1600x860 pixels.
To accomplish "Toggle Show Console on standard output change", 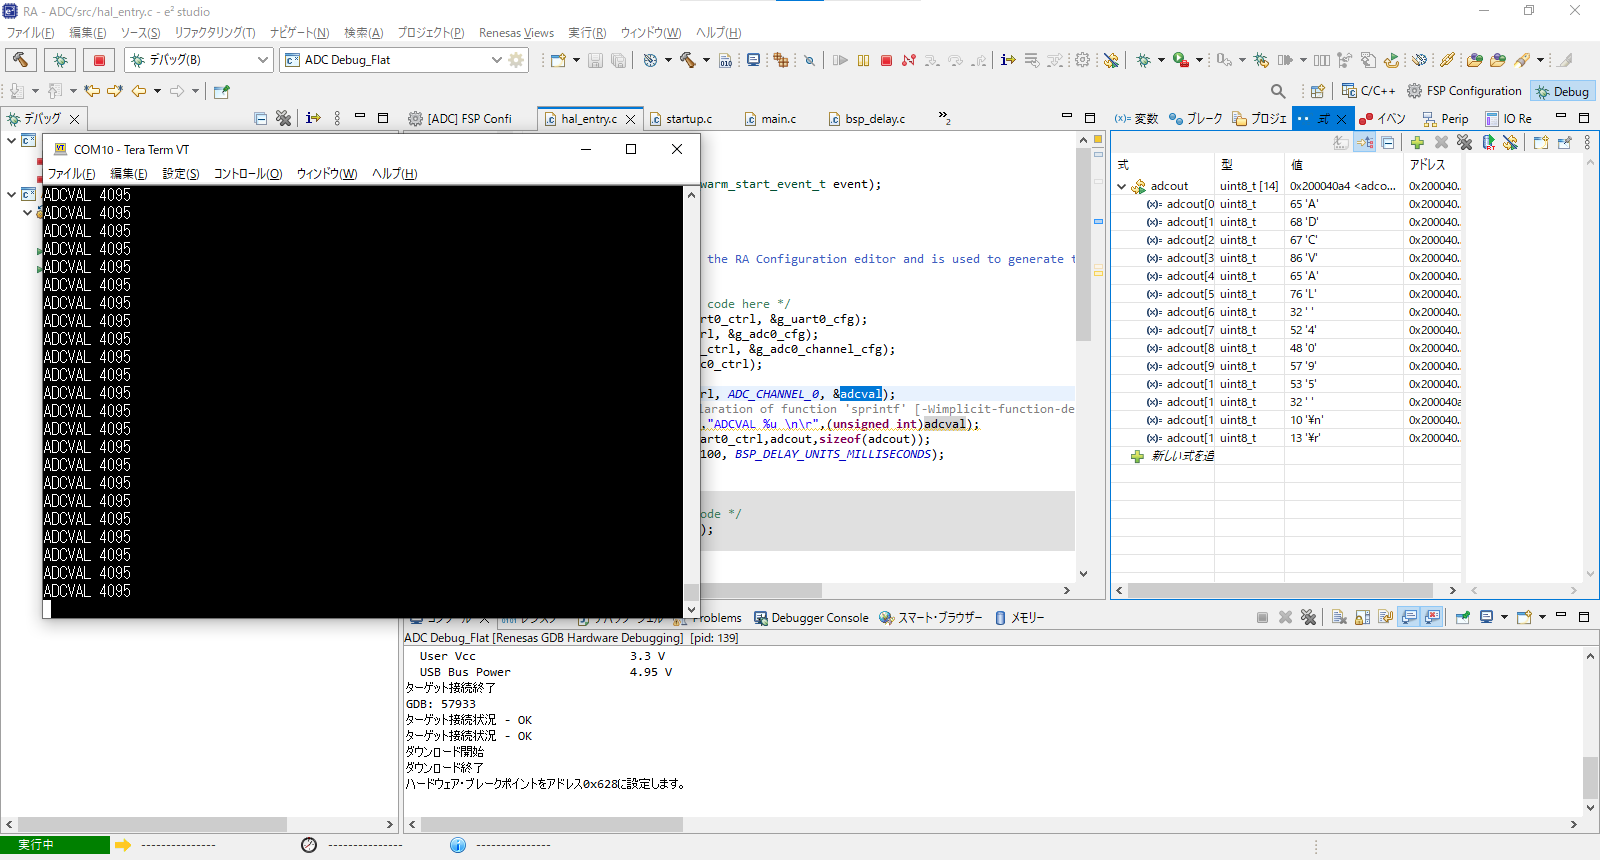I will 1409,617.
